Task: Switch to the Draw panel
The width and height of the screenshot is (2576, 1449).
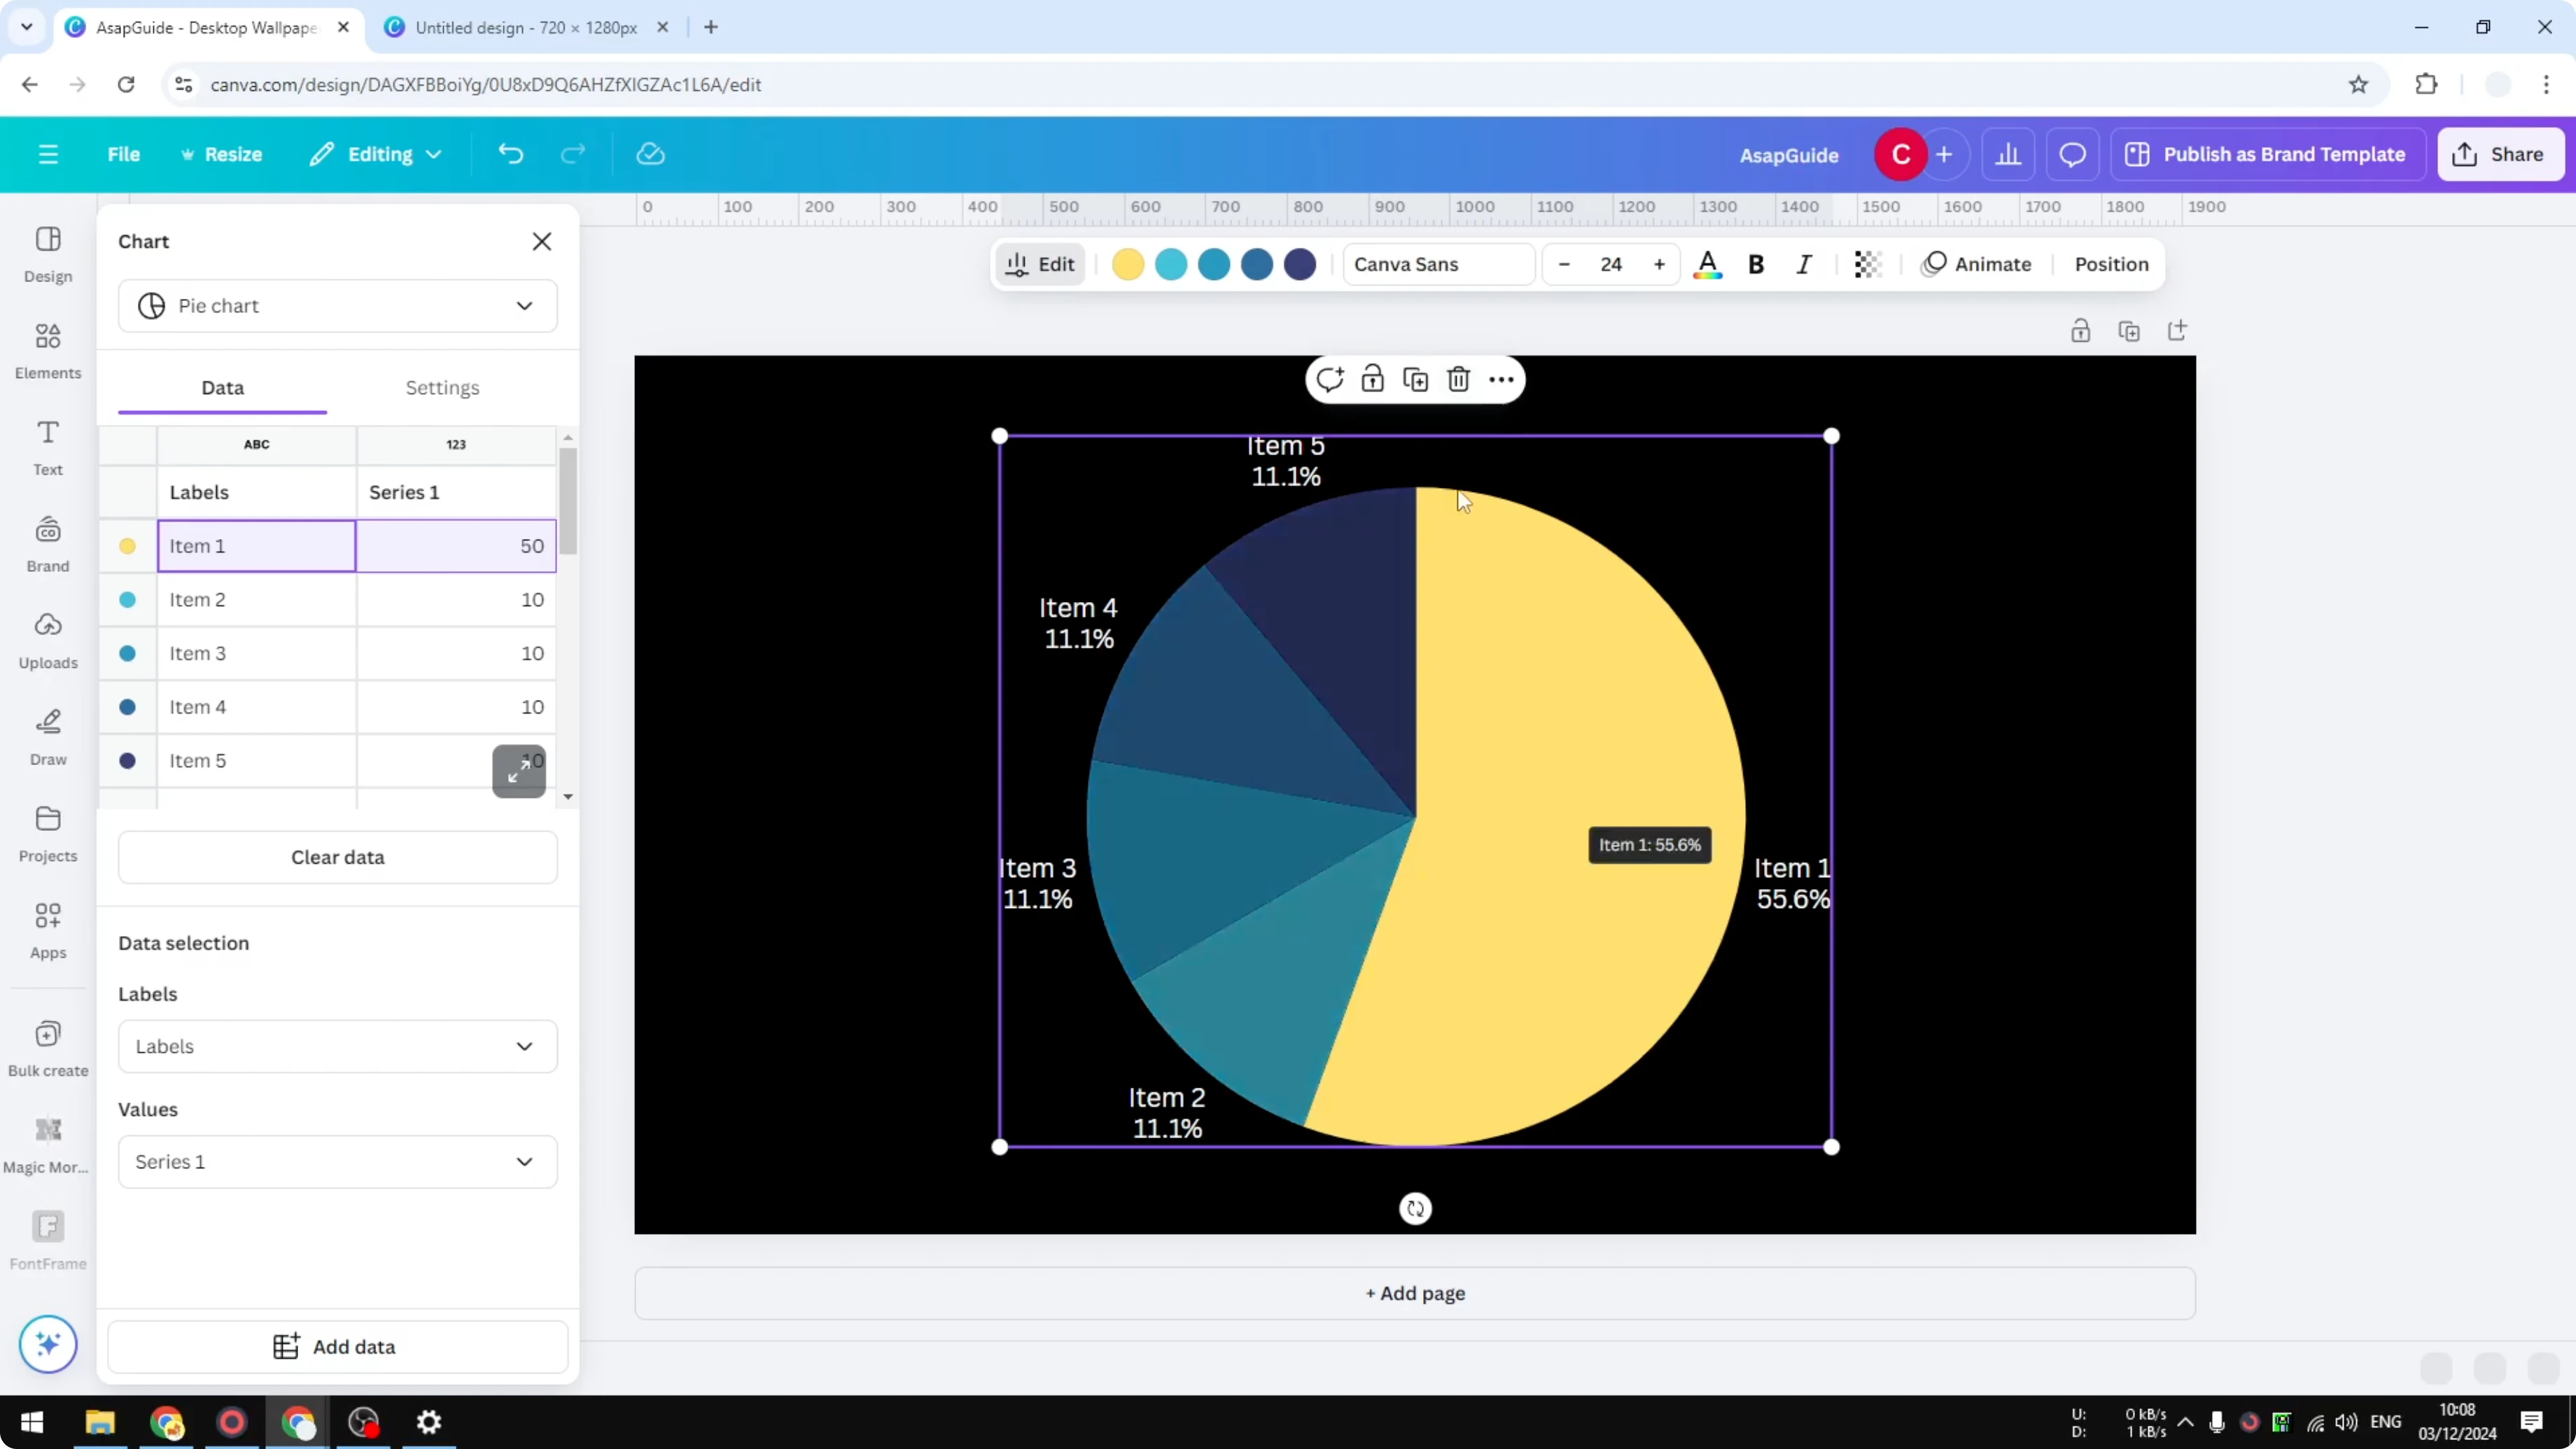Action: pyautogui.click(x=47, y=737)
